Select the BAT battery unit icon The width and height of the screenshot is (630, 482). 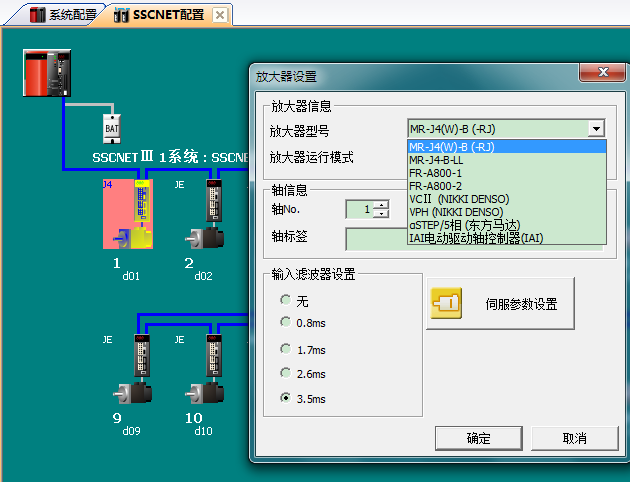click(112, 127)
